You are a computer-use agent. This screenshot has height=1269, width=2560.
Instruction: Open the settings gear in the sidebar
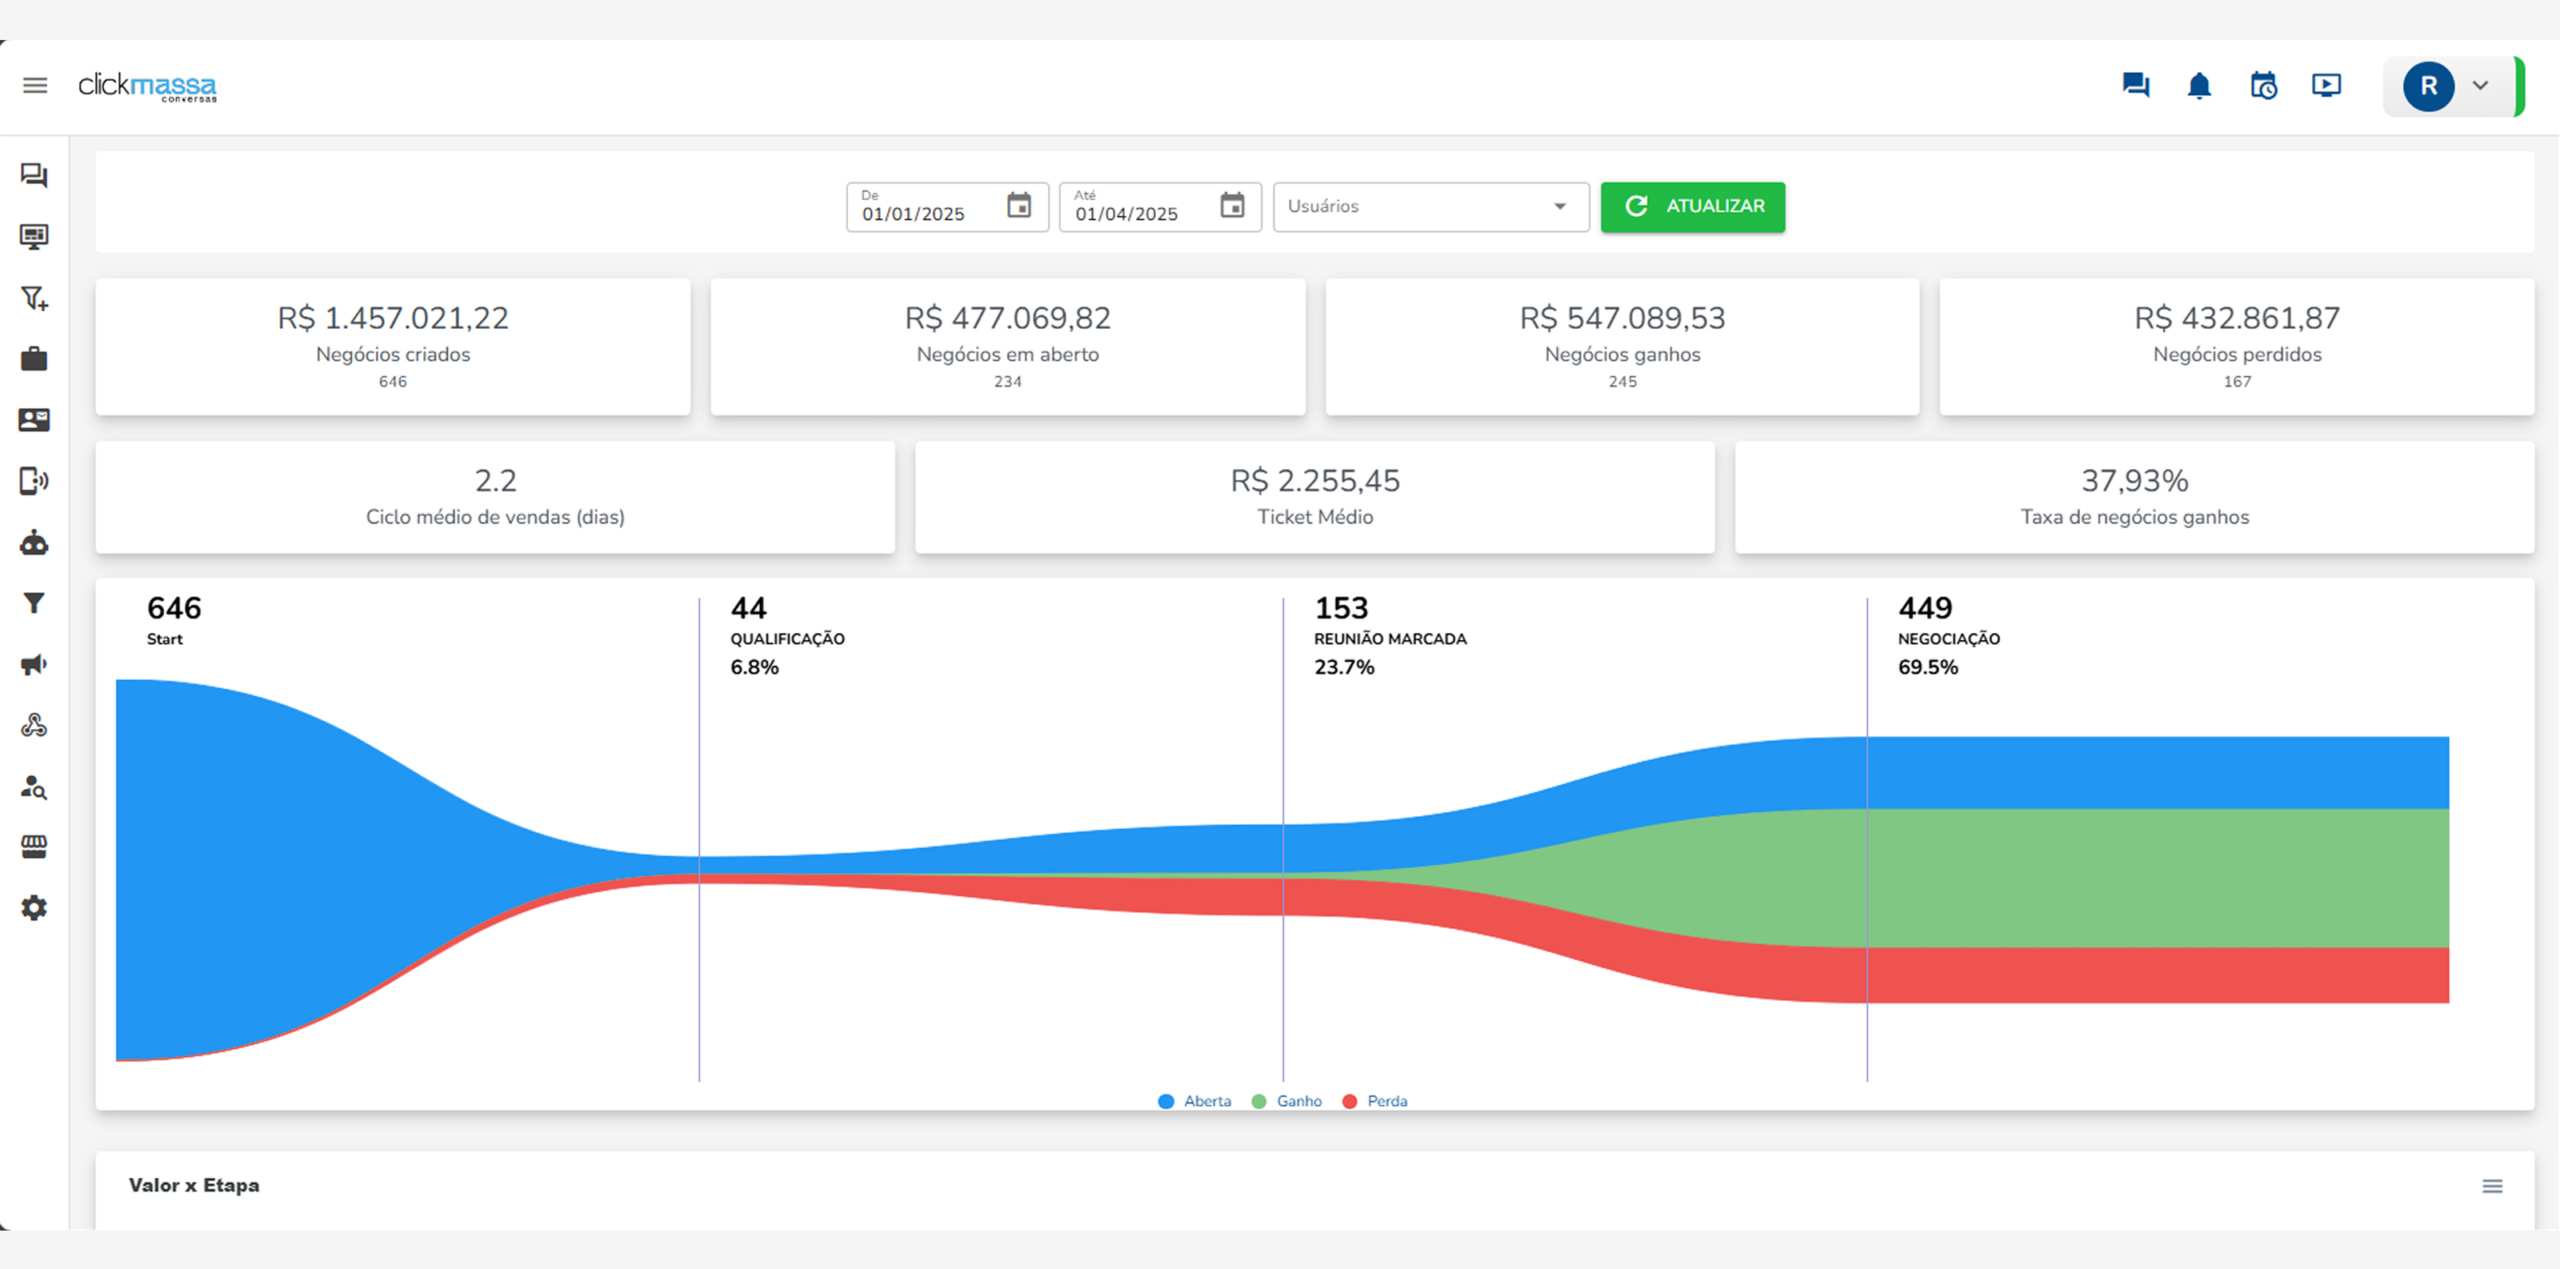[x=34, y=908]
